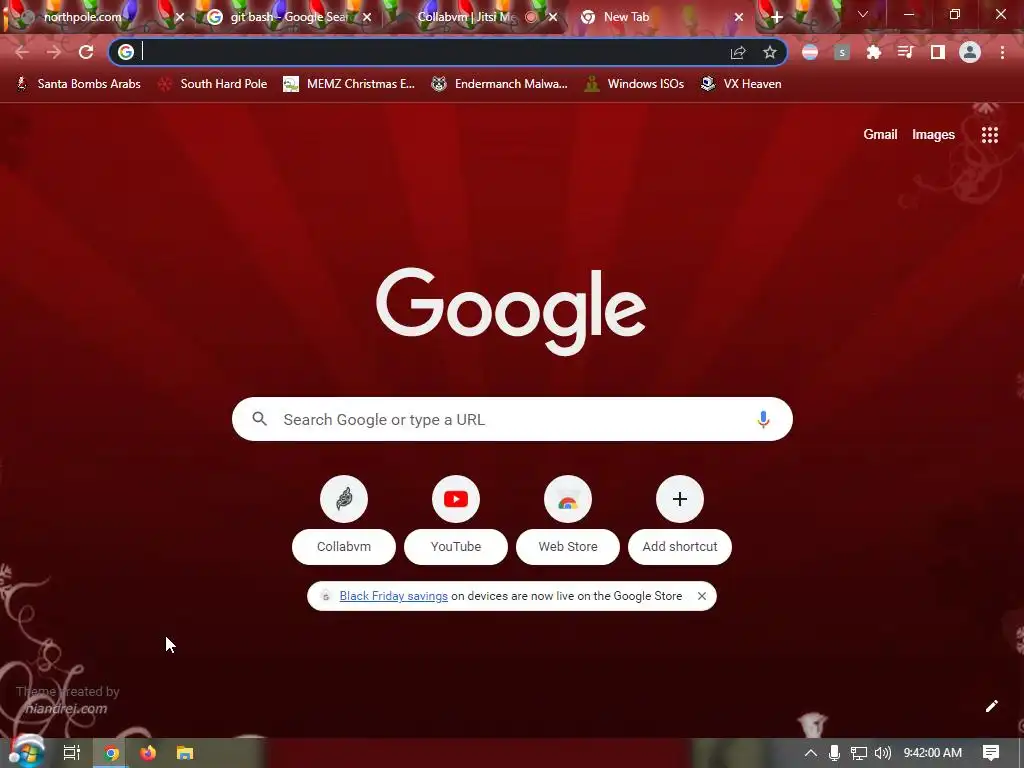Dismiss the Black Friday promo
The image size is (1024, 768).
click(x=701, y=596)
